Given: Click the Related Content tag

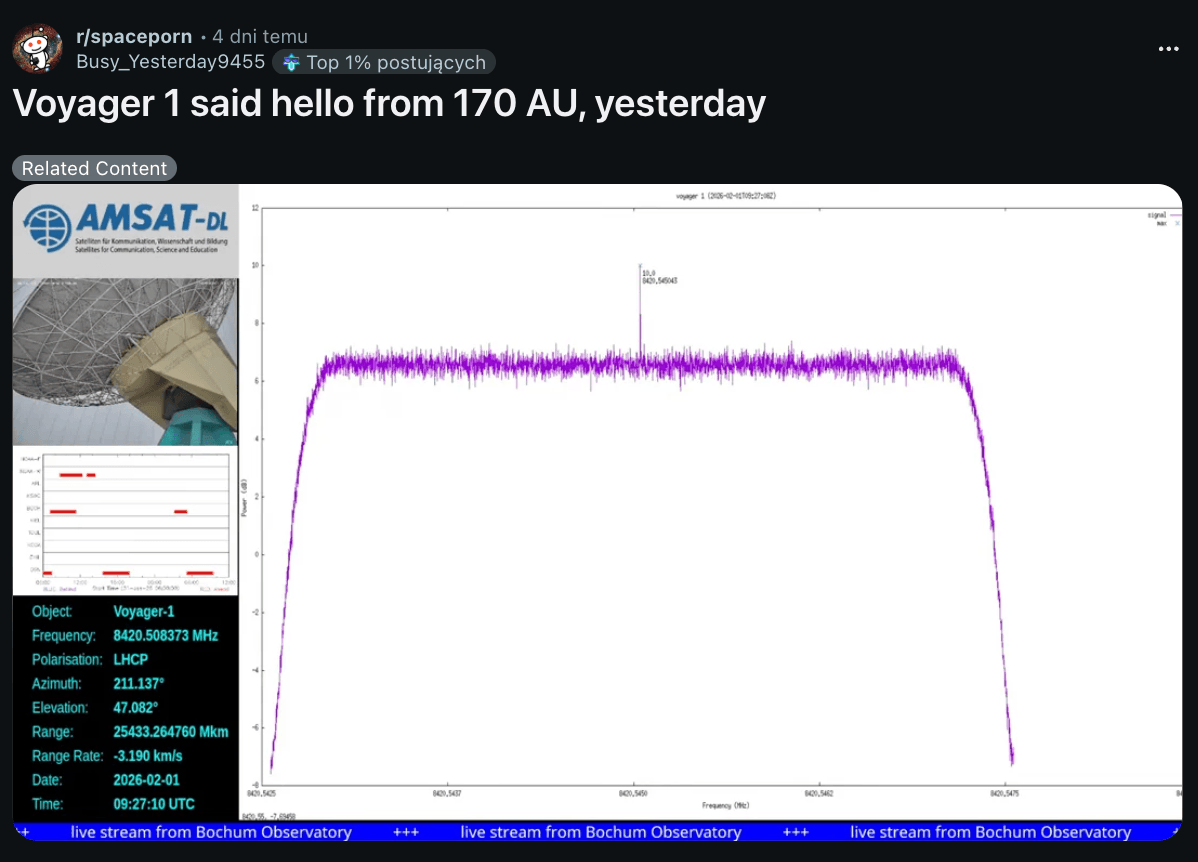Looking at the screenshot, I should click(95, 169).
